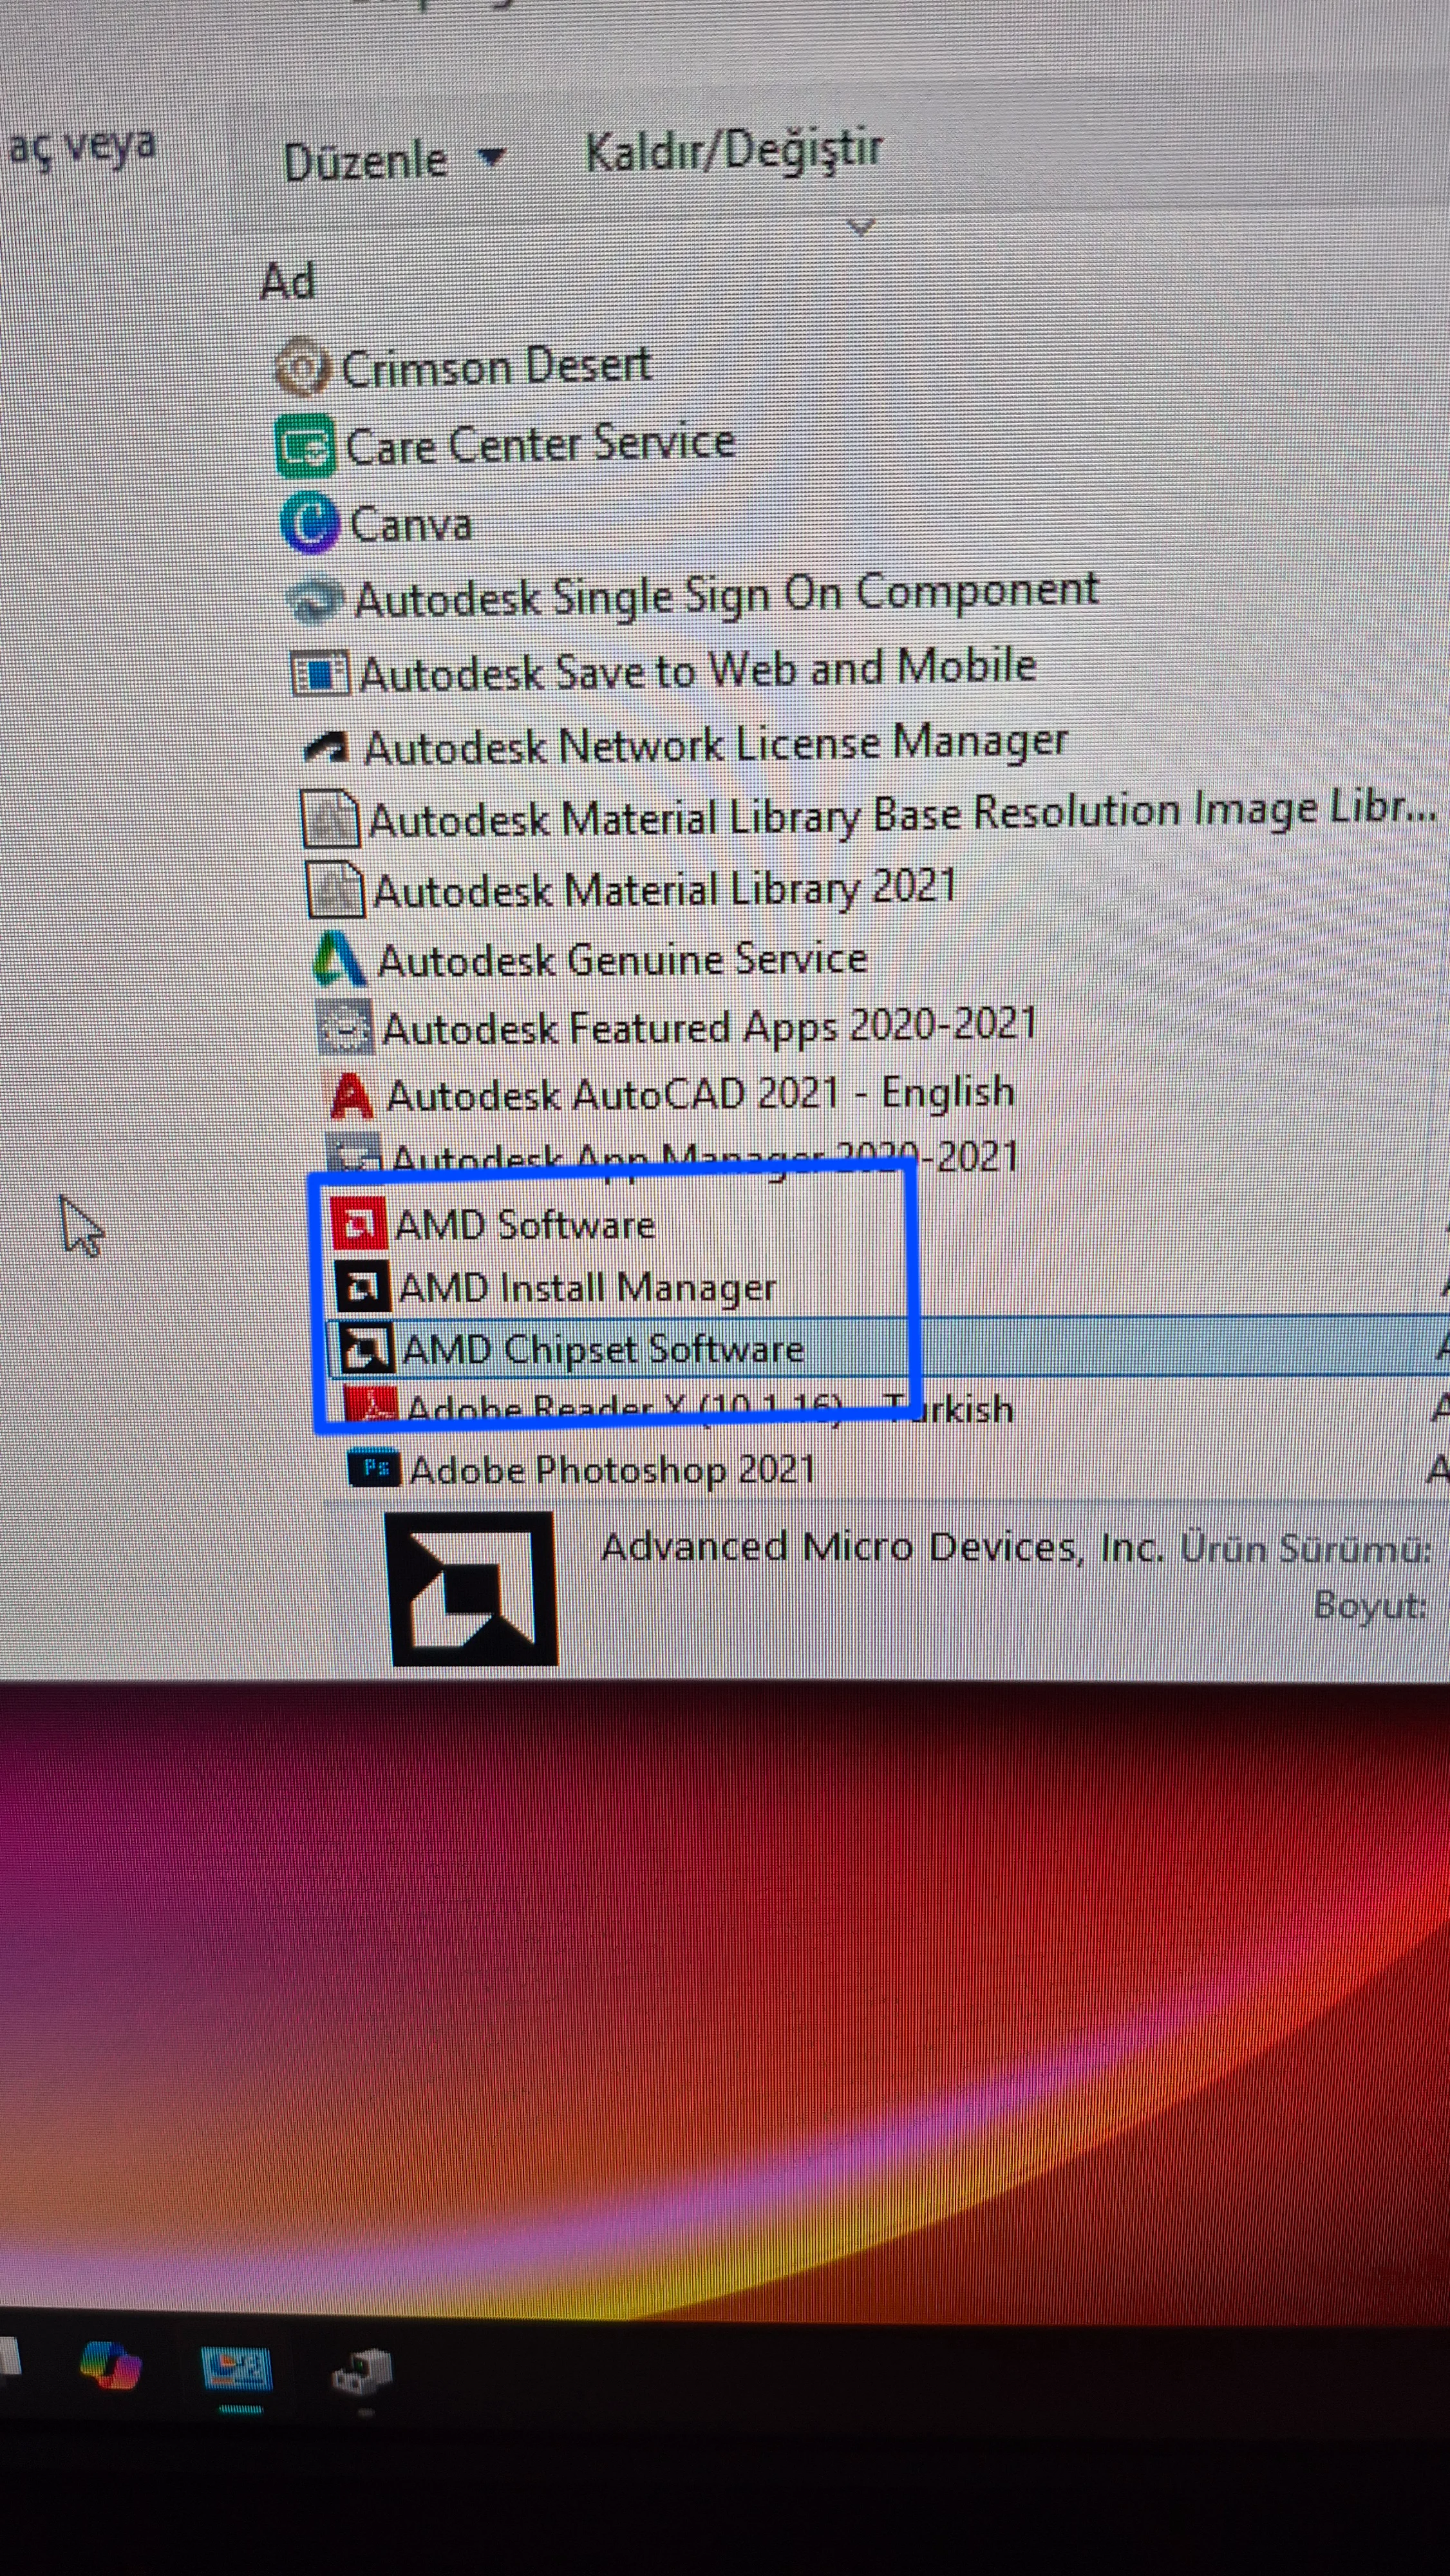Click the Kaldır/Değiştir button

pyautogui.click(x=733, y=152)
